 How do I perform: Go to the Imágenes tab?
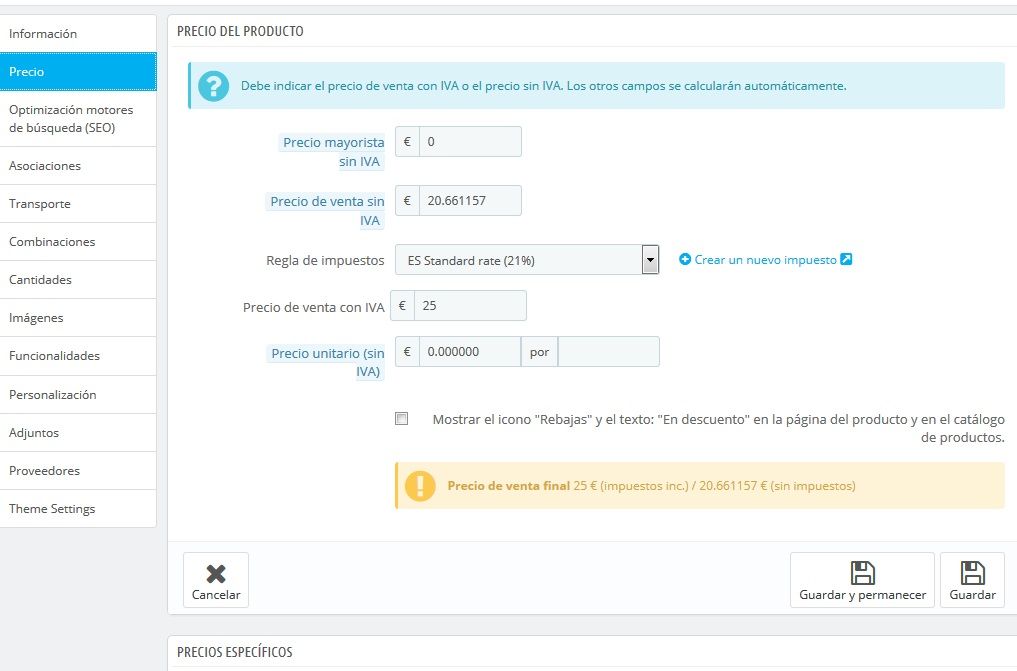point(78,318)
